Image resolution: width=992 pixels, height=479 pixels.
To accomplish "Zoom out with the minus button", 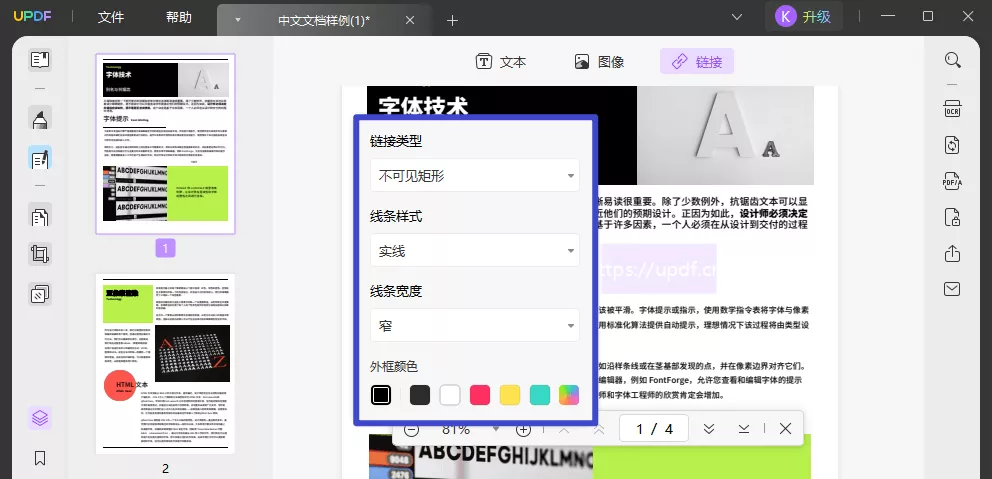I will point(411,430).
